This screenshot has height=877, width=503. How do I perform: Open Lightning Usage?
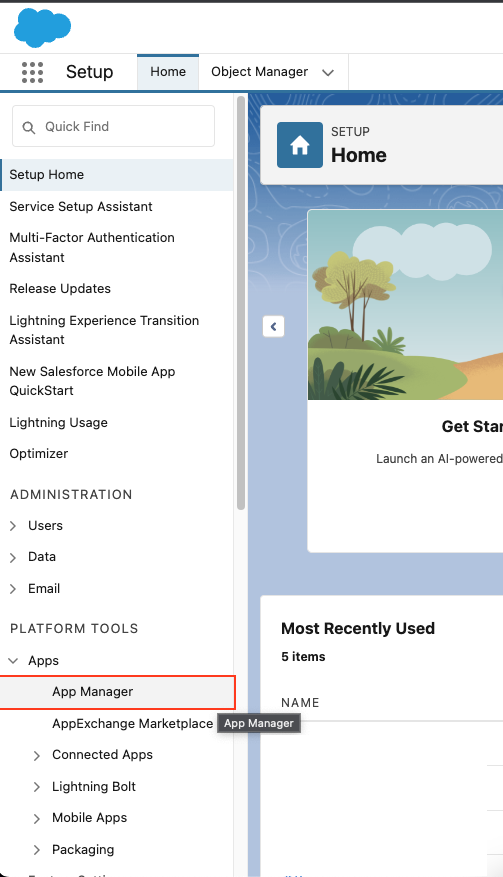pos(58,423)
